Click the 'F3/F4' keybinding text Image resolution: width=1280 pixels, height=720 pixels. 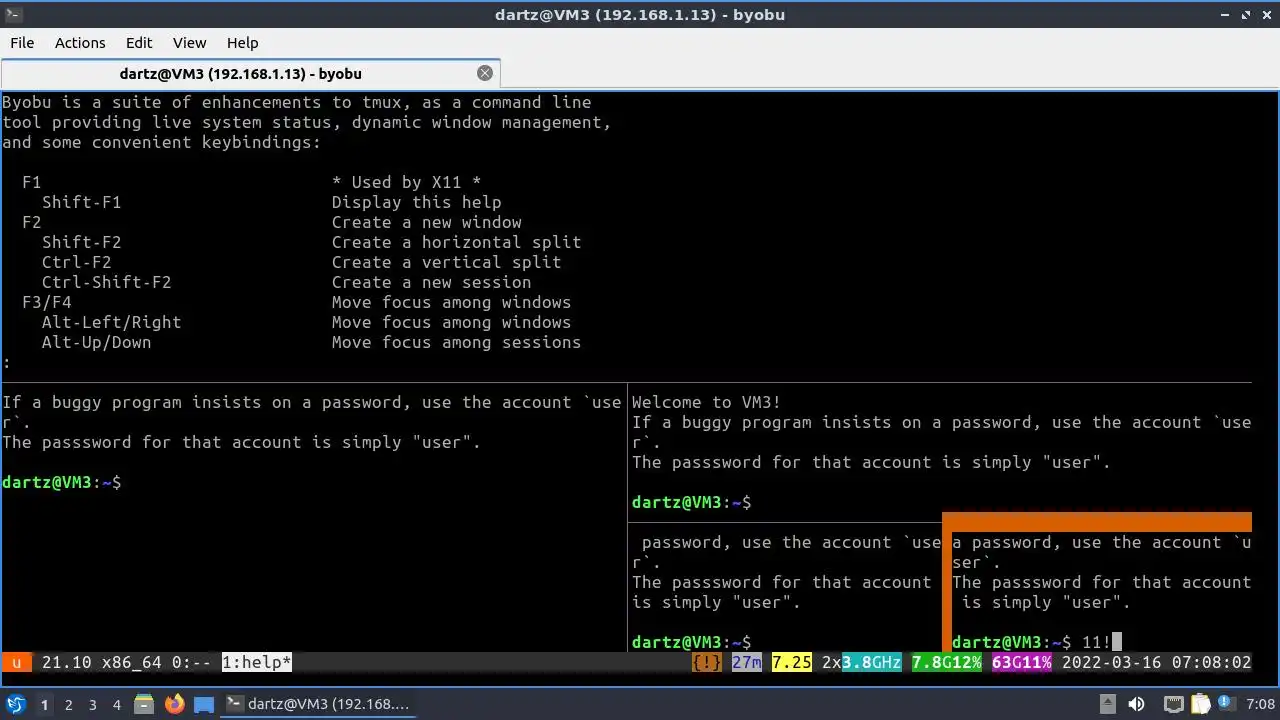(46, 302)
